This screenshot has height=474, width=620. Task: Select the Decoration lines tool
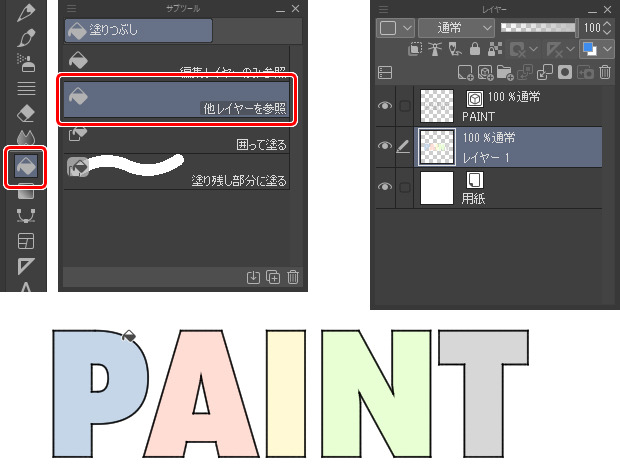click(x=26, y=88)
